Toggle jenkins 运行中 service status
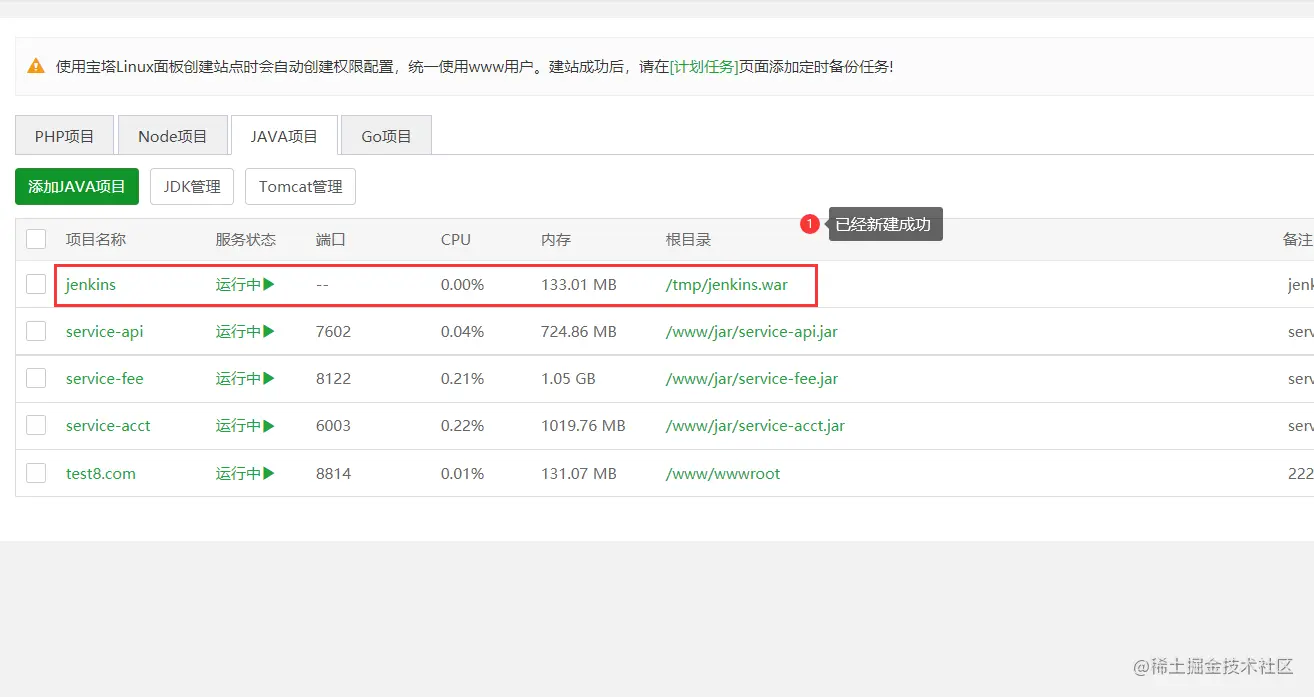 245,284
